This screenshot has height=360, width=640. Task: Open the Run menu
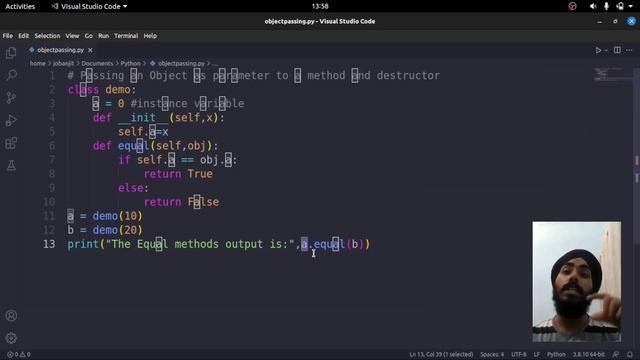tap(104, 36)
